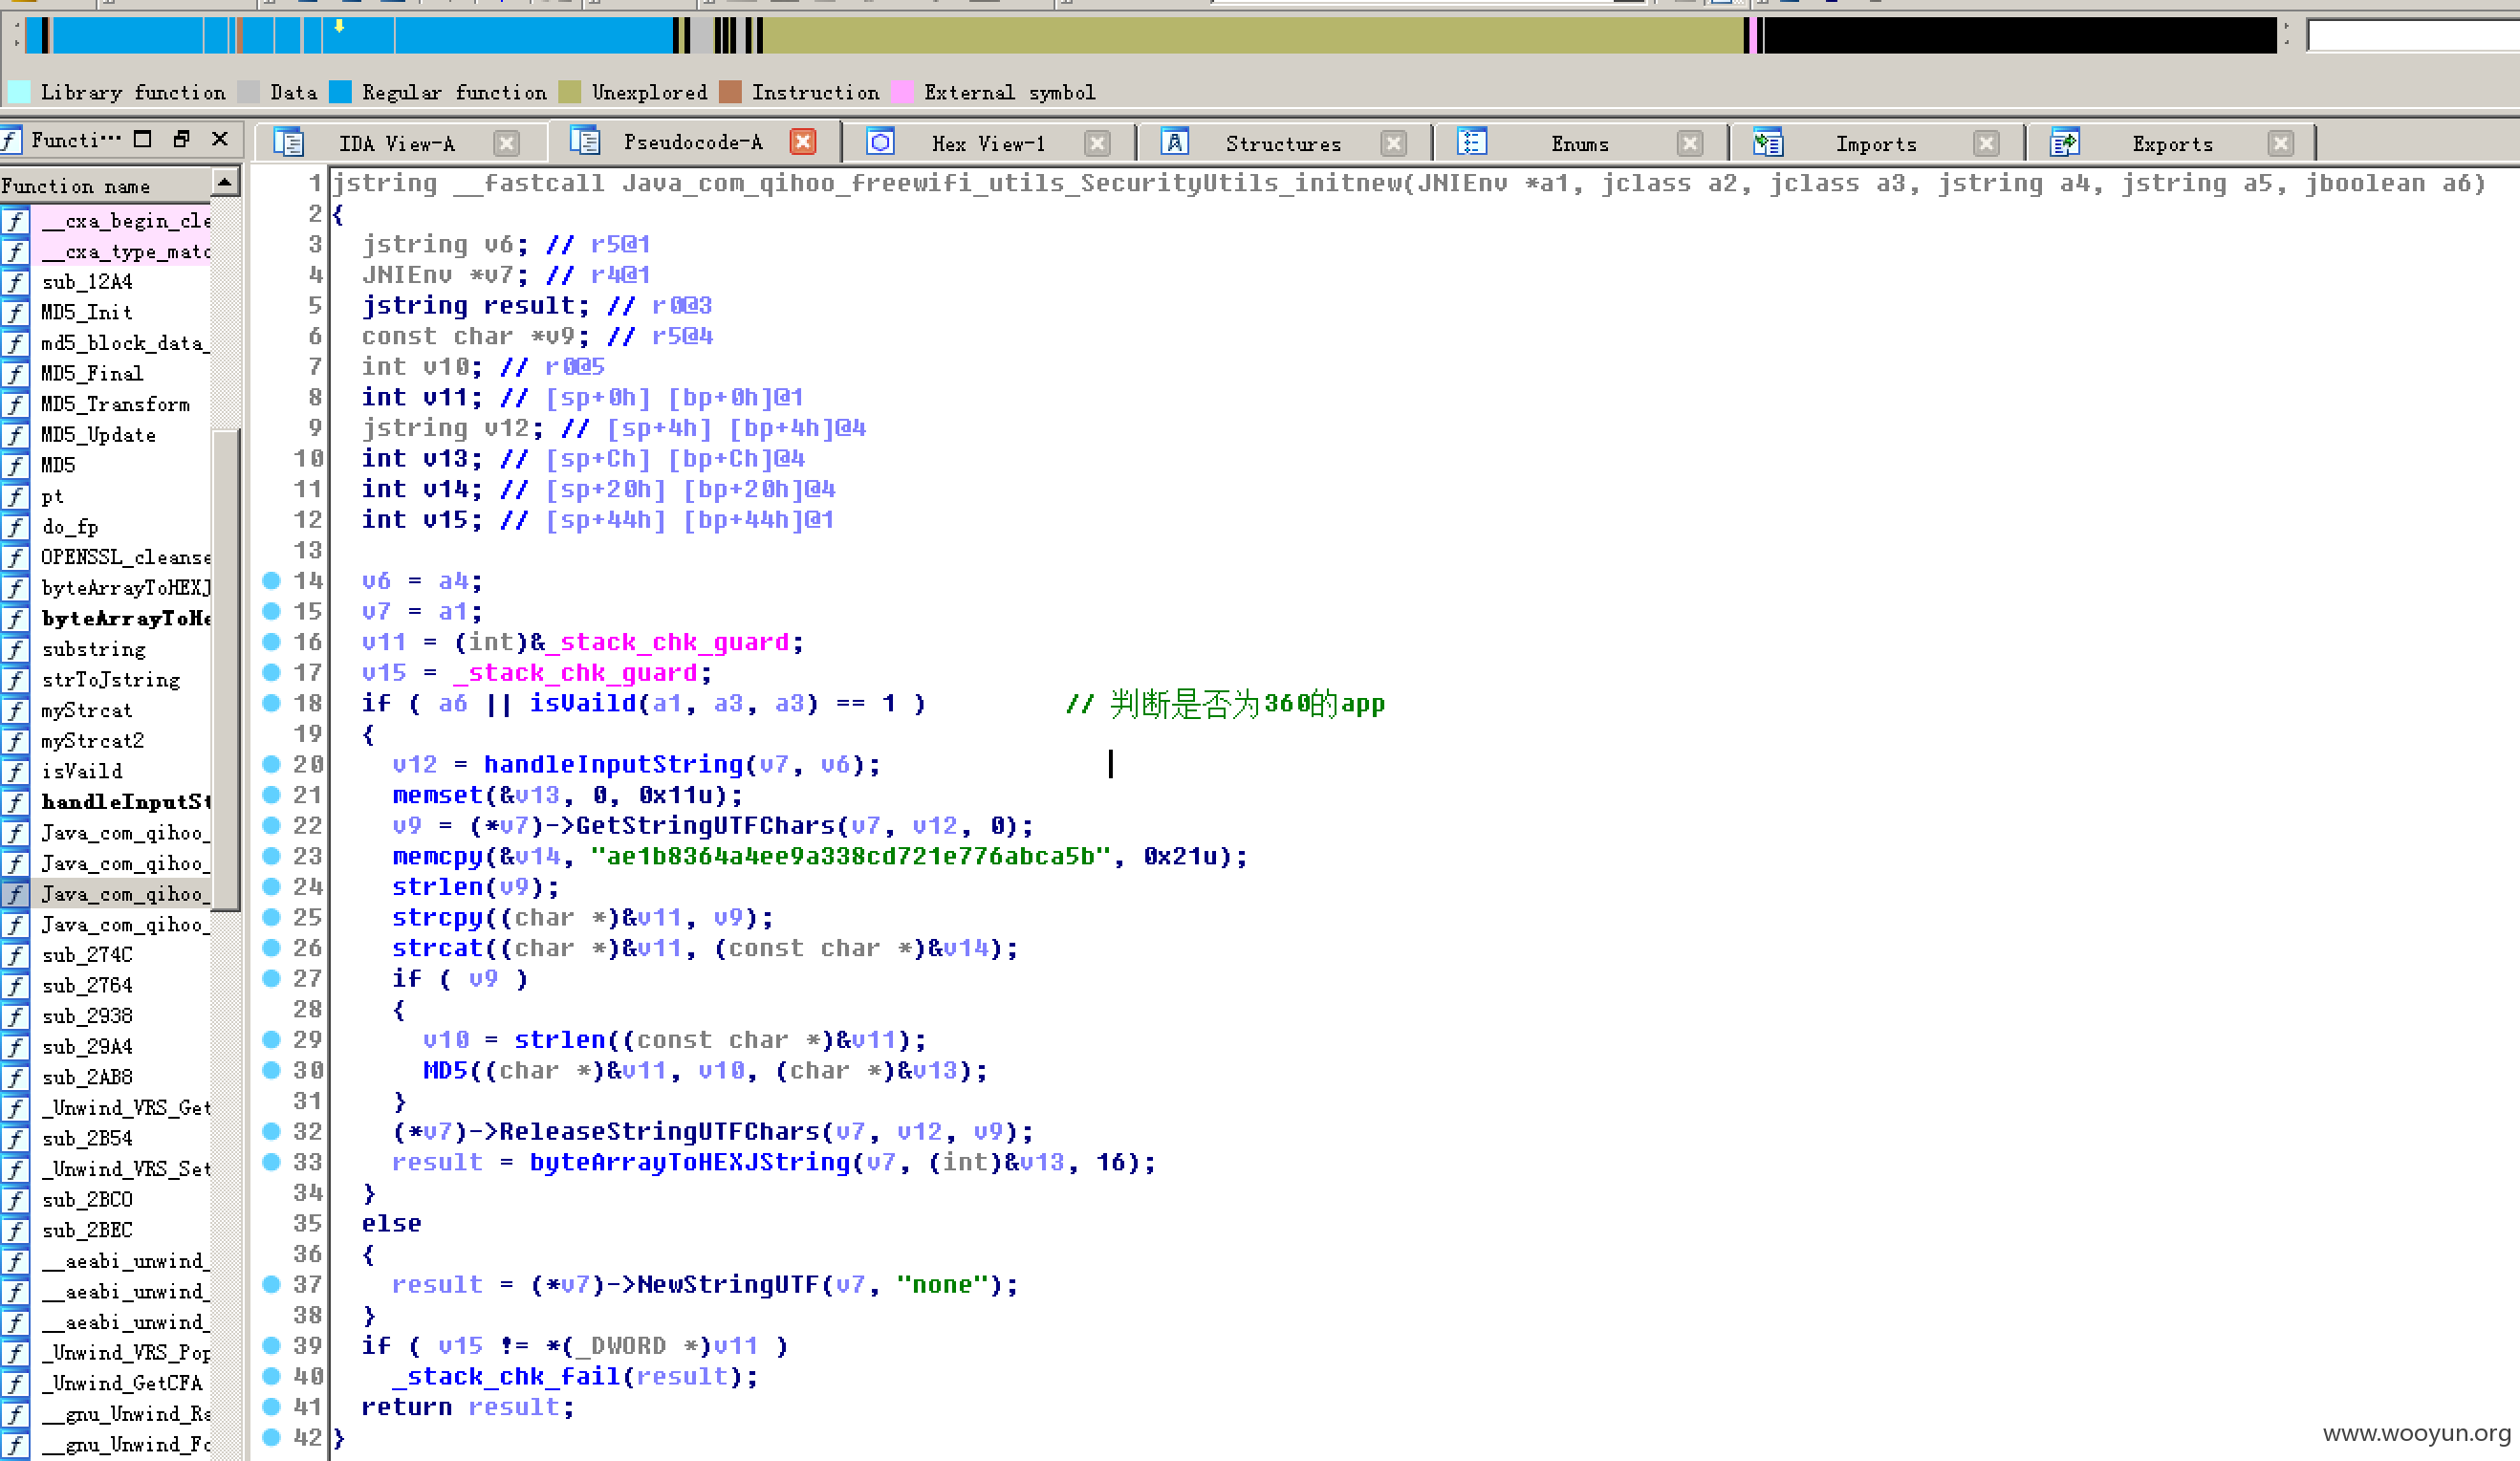This screenshot has height=1461, width=2520.
Task: Select the isVaild function in list
Action: point(82,771)
